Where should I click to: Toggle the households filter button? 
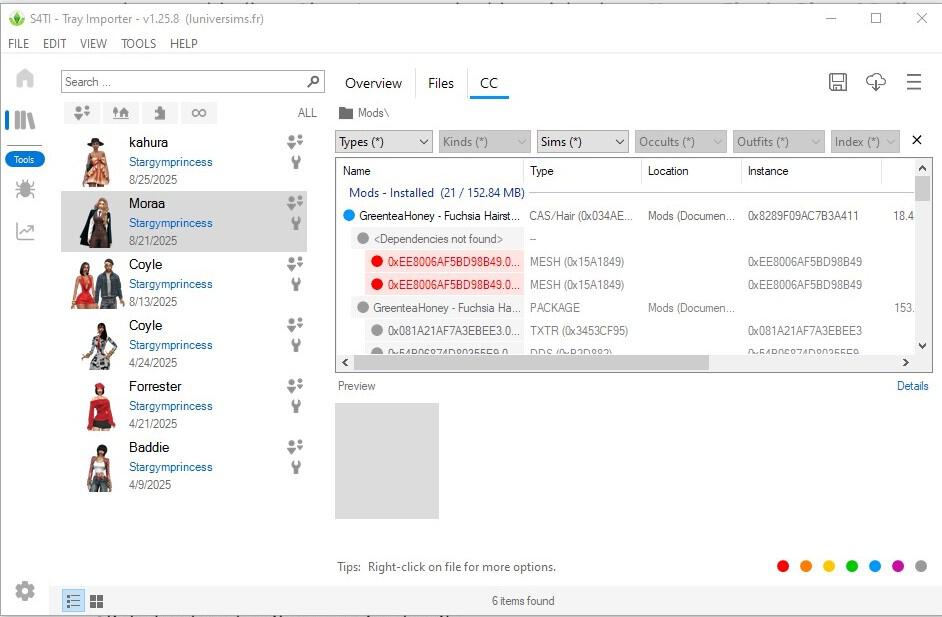click(82, 113)
